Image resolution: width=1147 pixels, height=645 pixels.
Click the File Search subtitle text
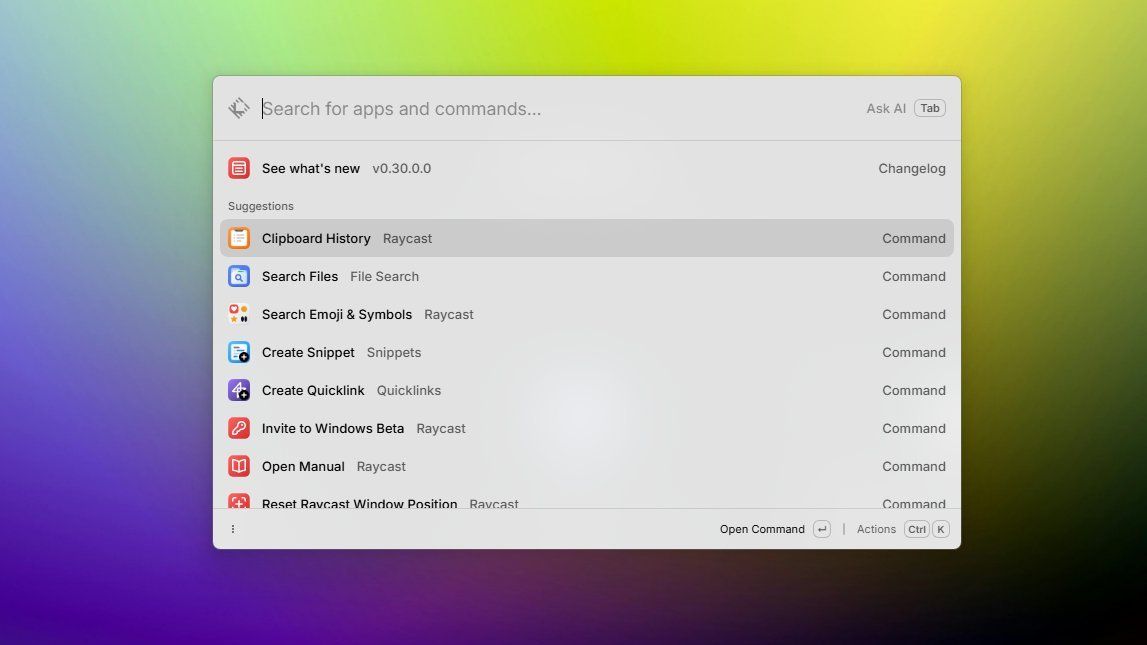384,276
